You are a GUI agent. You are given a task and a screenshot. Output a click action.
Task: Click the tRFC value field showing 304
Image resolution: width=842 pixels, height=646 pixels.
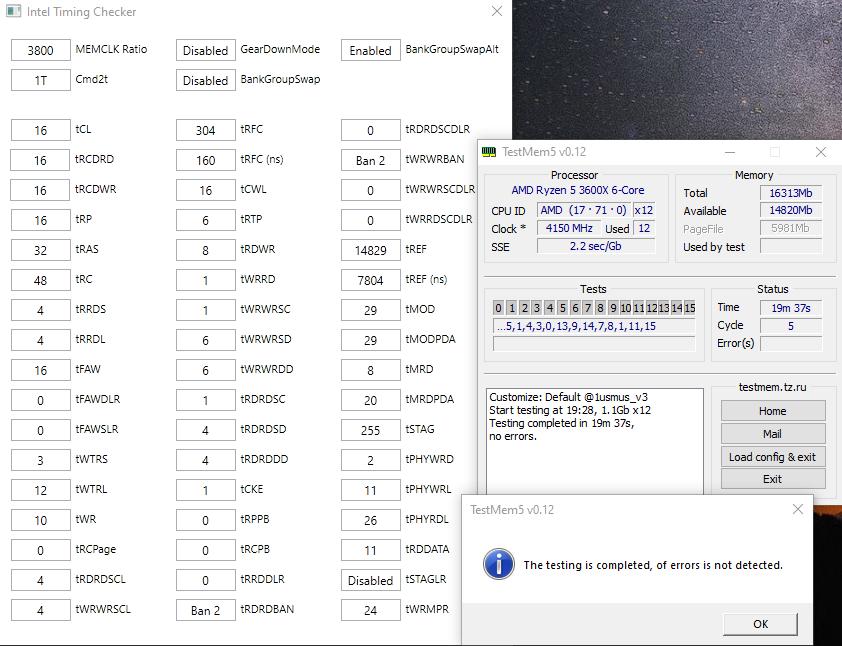(206, 130)
